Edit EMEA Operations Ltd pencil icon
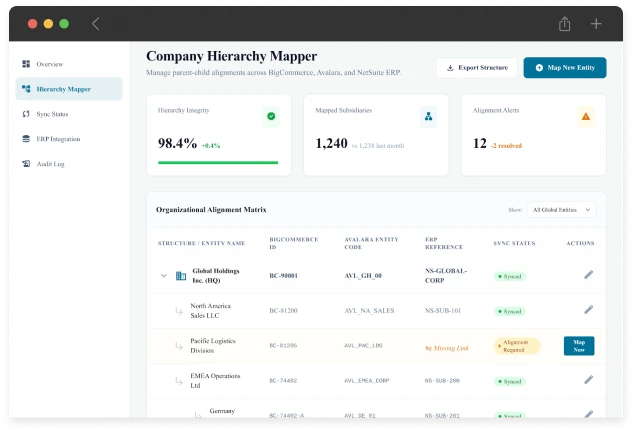Image resolution: width=634 pixels, height=432 pixels. 589,380
